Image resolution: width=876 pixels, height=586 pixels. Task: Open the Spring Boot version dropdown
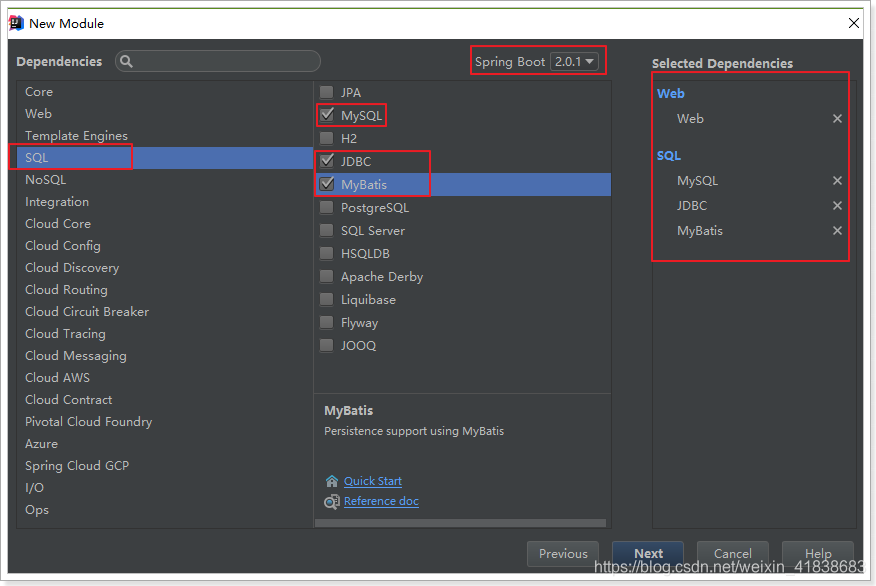pos(574,61)
